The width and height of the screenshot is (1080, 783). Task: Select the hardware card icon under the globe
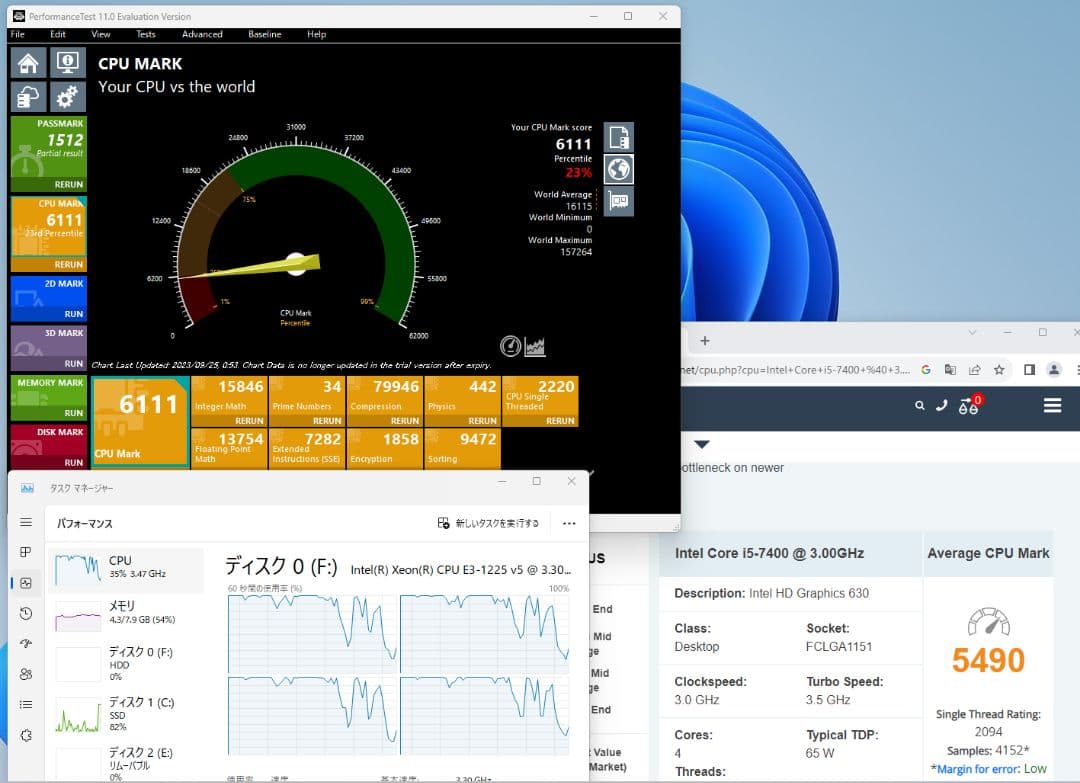coord(621,201)
